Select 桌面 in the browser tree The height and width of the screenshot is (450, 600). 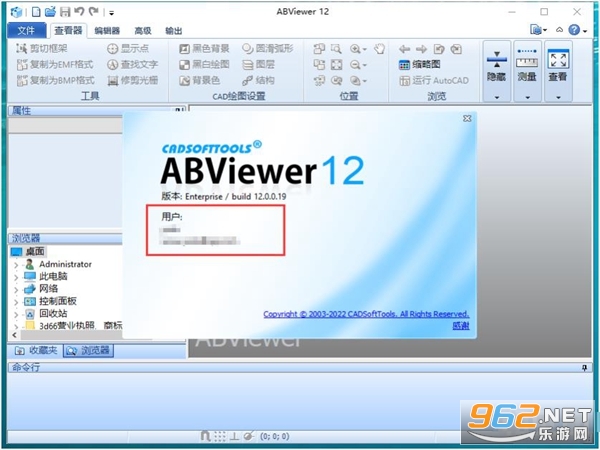coord(35,252)
